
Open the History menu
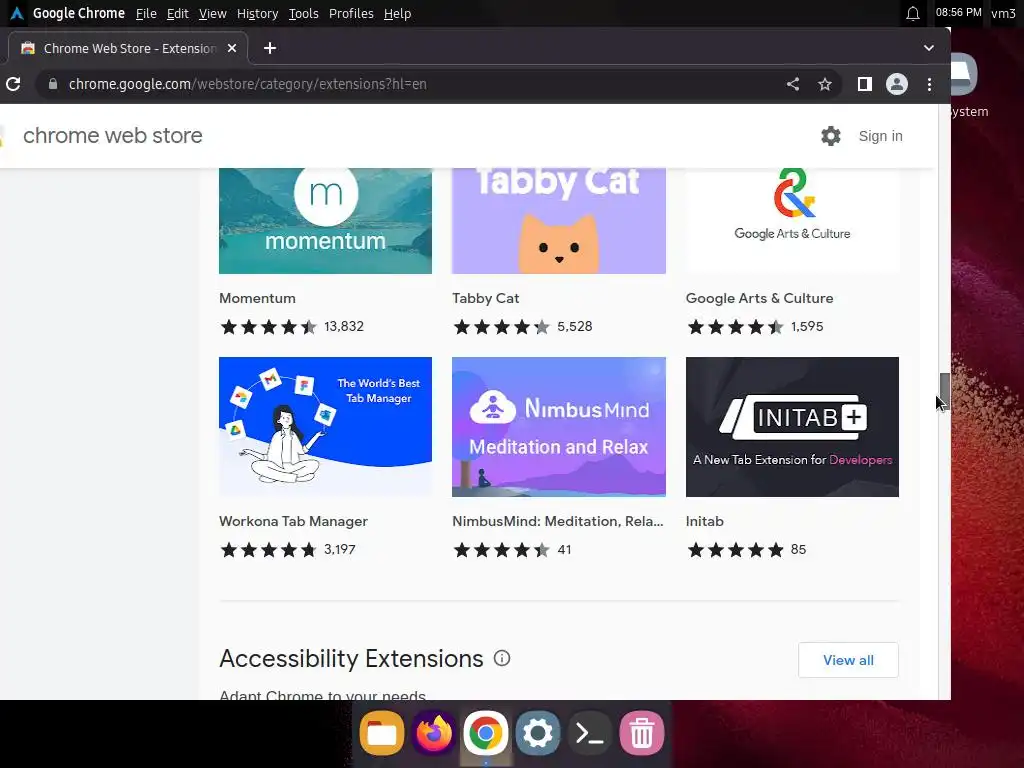[257, 14]
